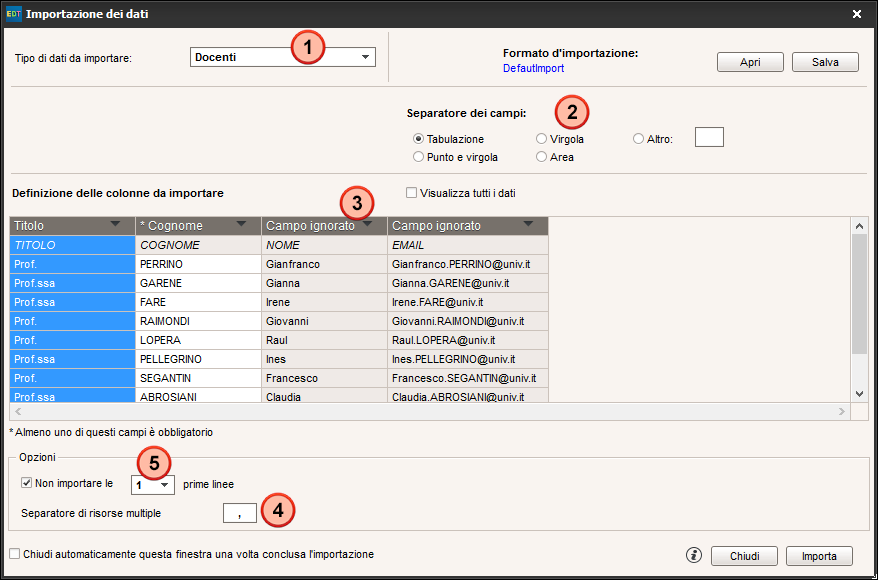The width and height of the screenshot is (878, 580).
Task: Select the PELLEGRINO surname cell
Action: pos(198,359)
